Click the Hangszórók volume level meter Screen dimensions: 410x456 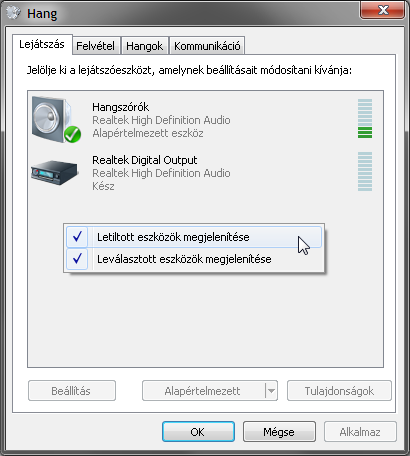365,118
